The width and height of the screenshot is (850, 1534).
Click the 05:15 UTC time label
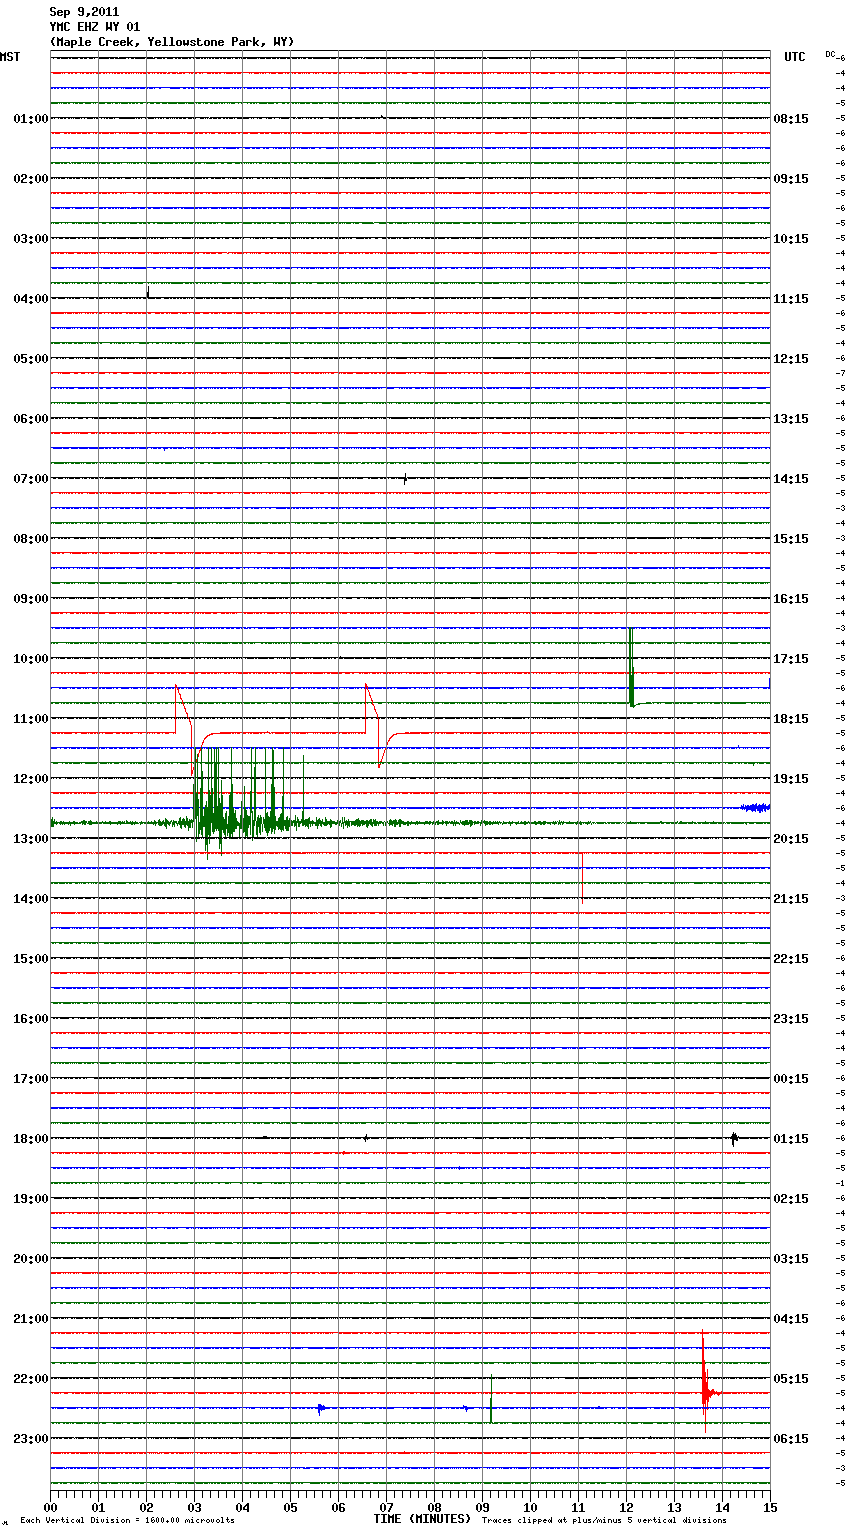coord(791,1379)
